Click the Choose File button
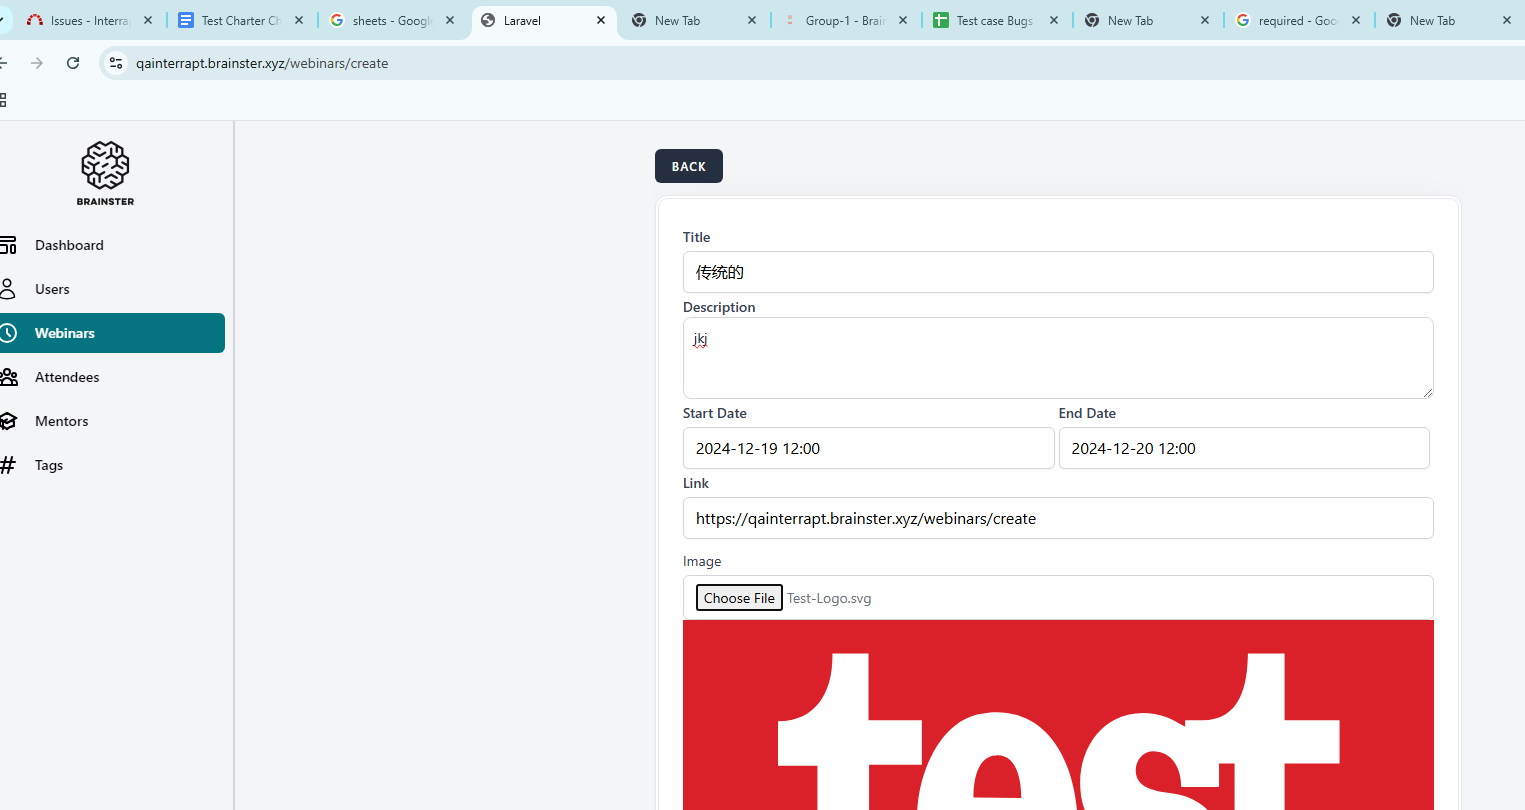Screen dimensions: 1525x810 coord(739,598)
